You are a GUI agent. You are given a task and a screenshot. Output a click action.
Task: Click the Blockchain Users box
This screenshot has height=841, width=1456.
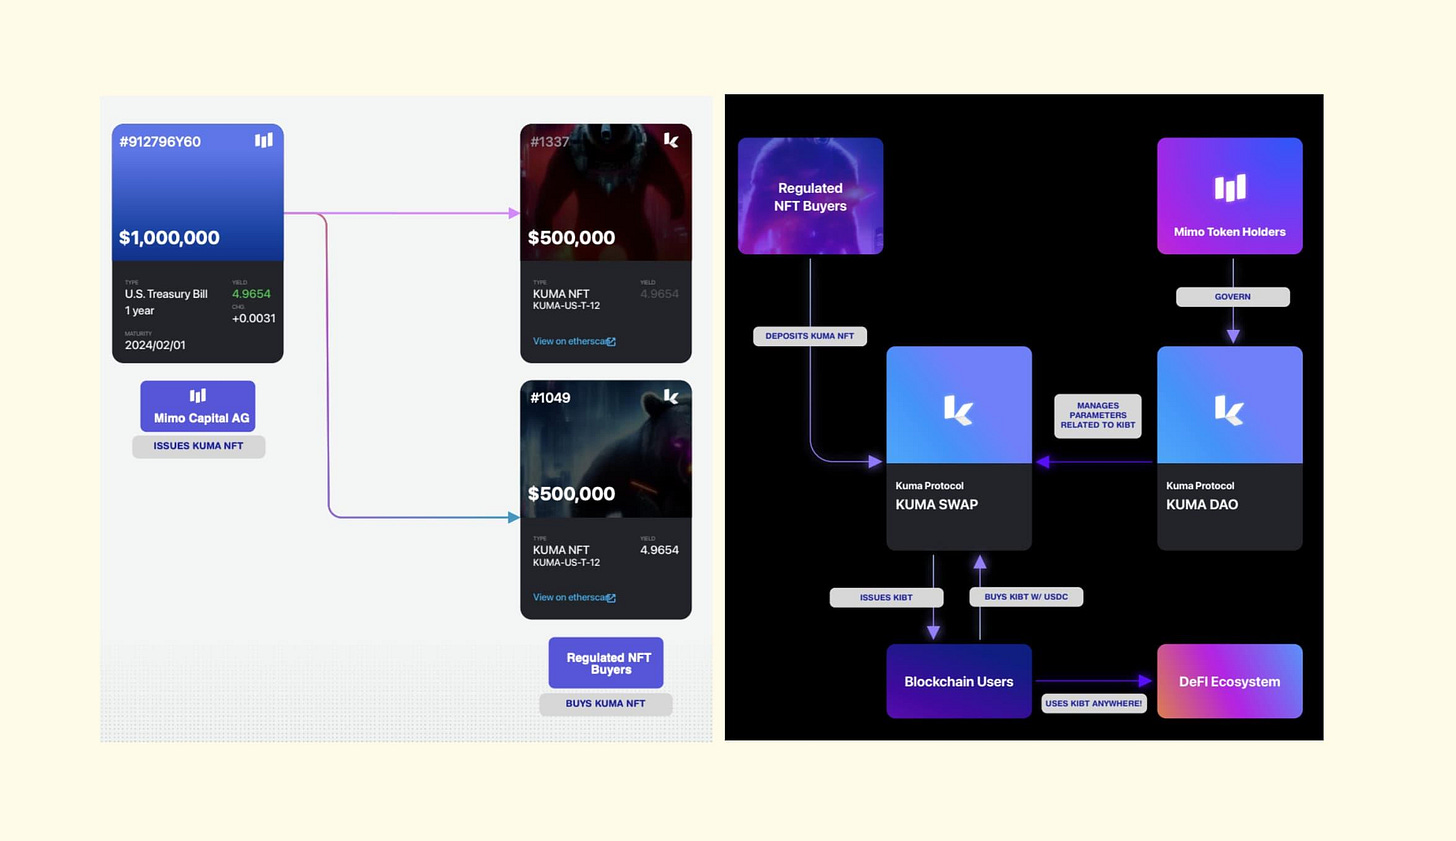point(959,681)
